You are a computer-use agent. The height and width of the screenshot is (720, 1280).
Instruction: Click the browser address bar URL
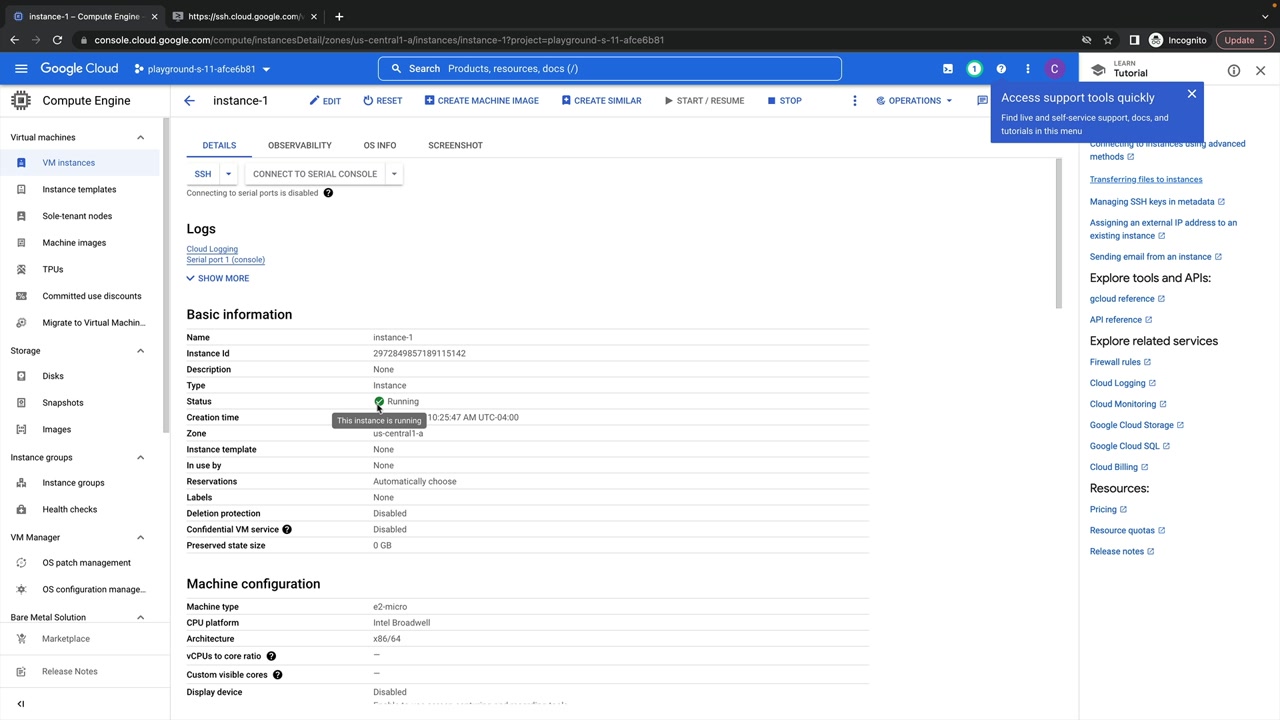tap(379, 40)
